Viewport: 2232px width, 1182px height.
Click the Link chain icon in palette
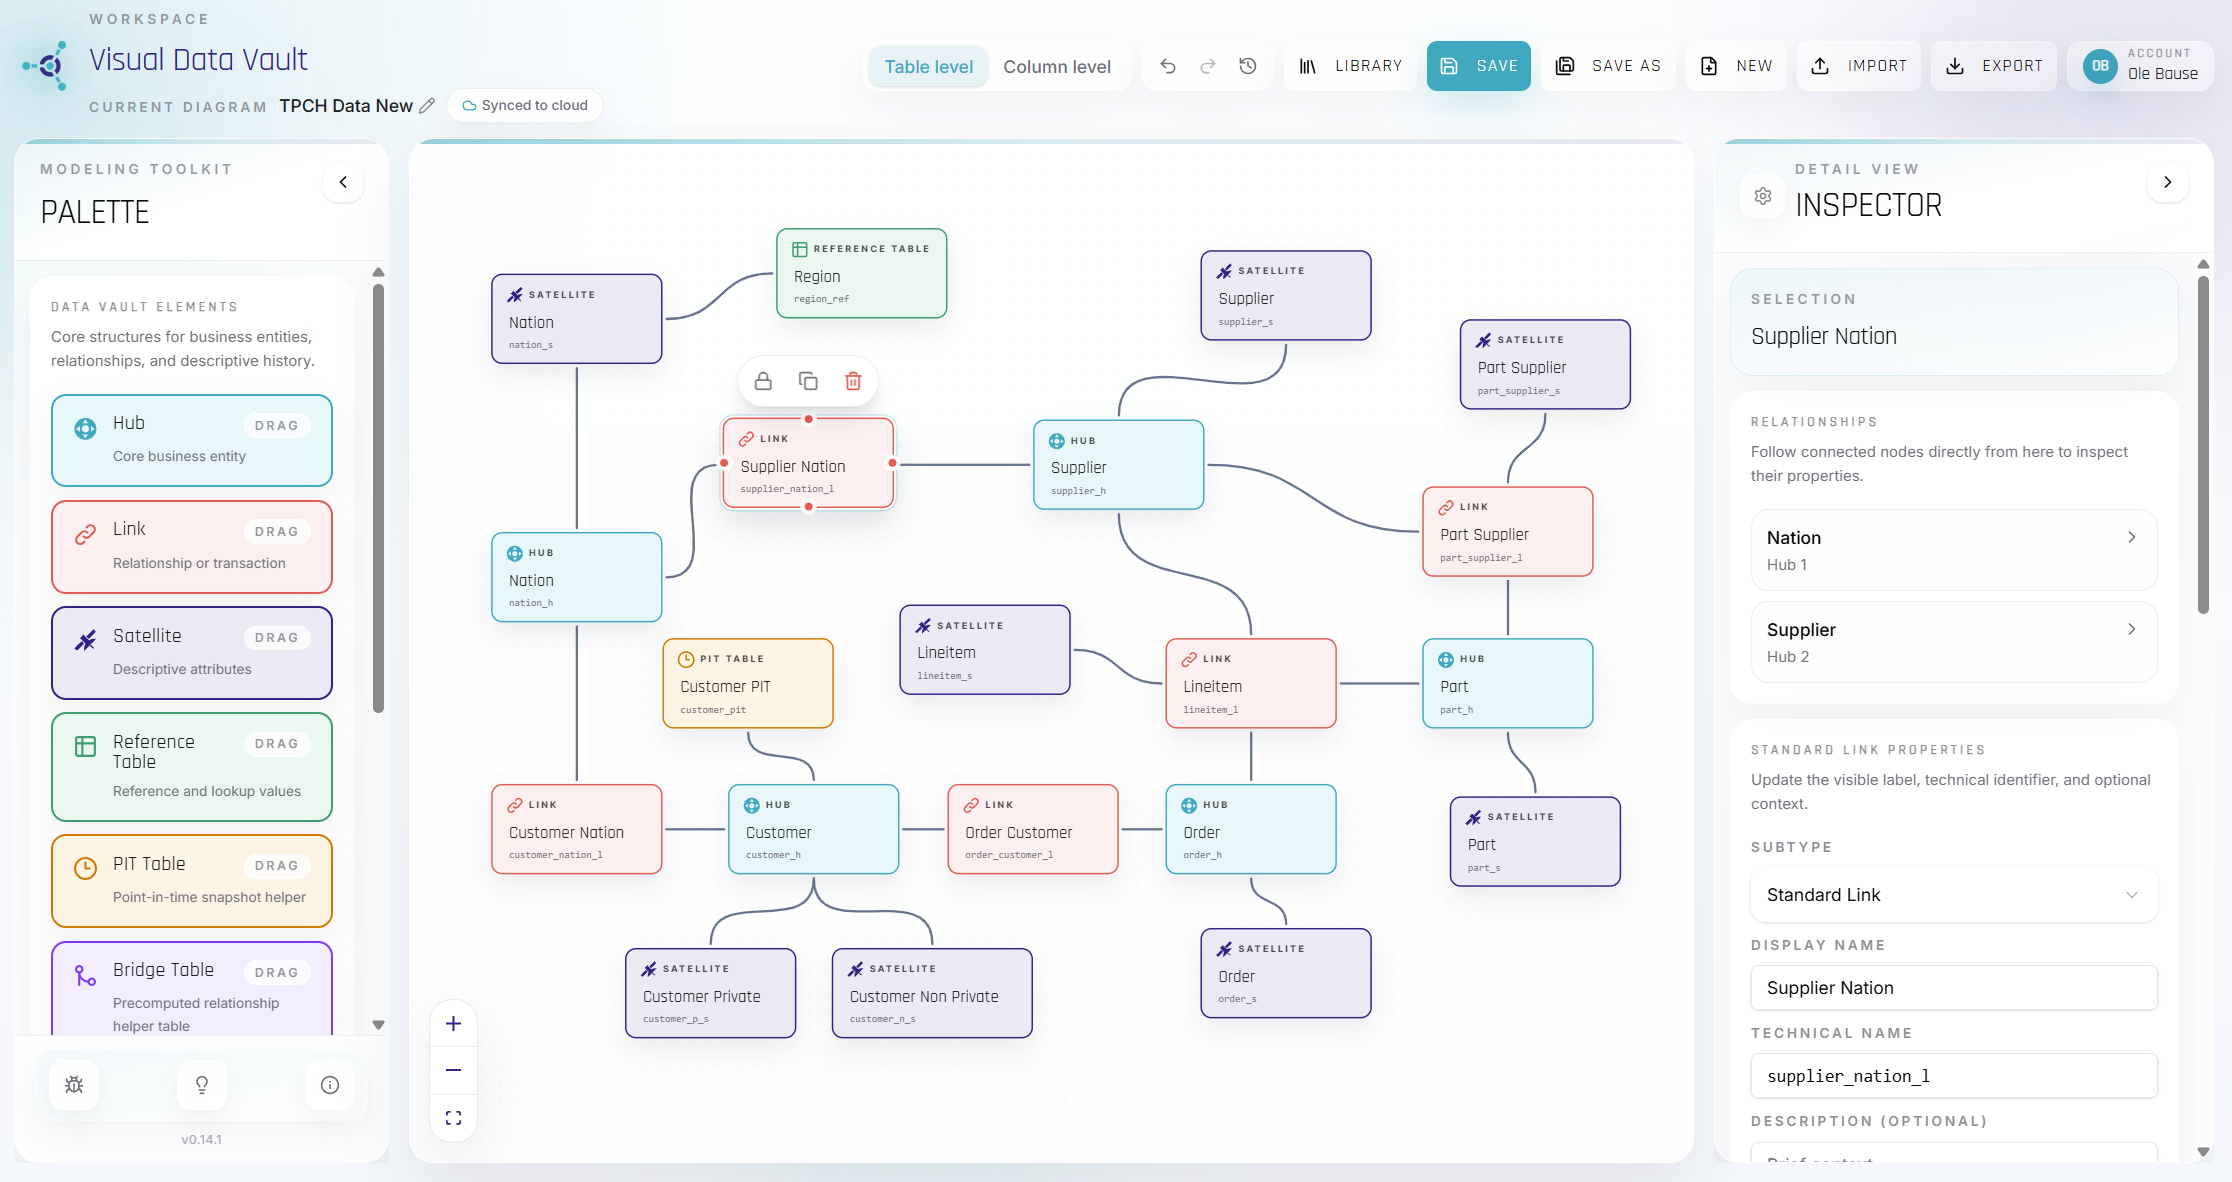(x=86, y=535)
